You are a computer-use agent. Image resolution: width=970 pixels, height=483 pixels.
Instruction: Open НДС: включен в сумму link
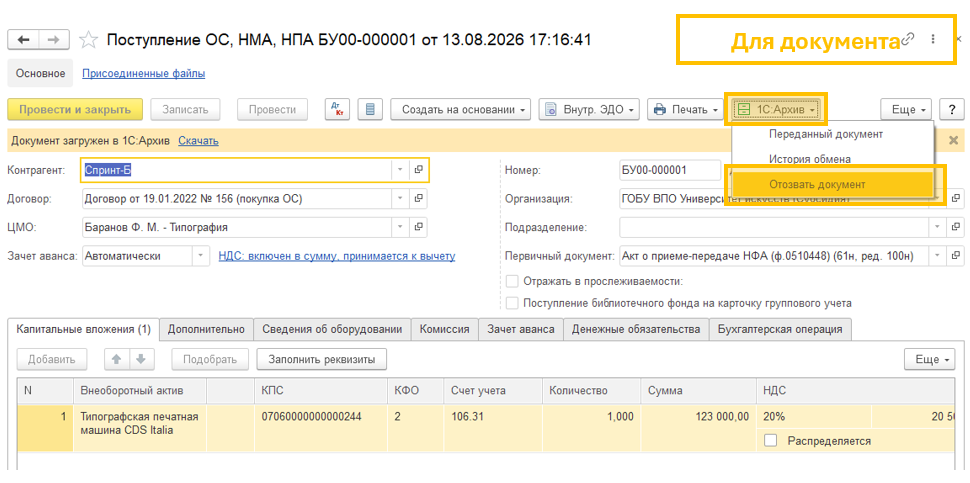pyautogui.click(x=337, y=255)
